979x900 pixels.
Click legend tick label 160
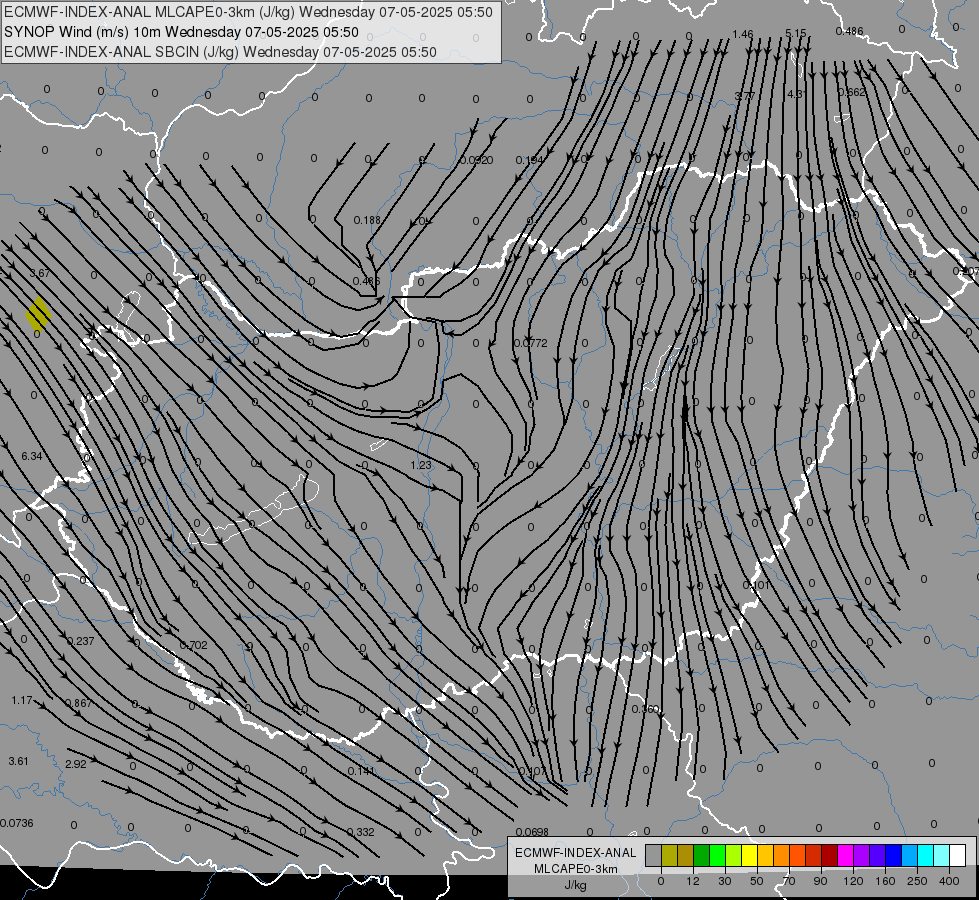(885, 881)
